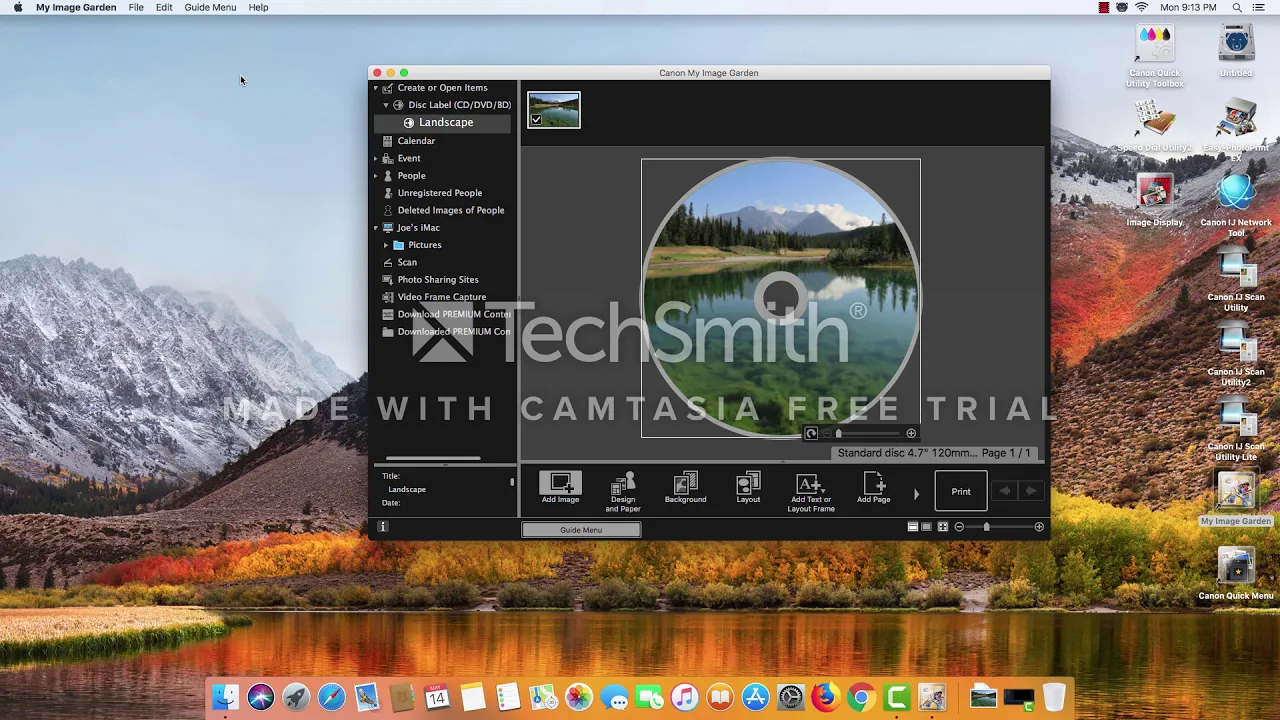Zoom in using bottom plus icon
The image size is (1280, 720).
pyautogui.click(x=1039, y=527)
